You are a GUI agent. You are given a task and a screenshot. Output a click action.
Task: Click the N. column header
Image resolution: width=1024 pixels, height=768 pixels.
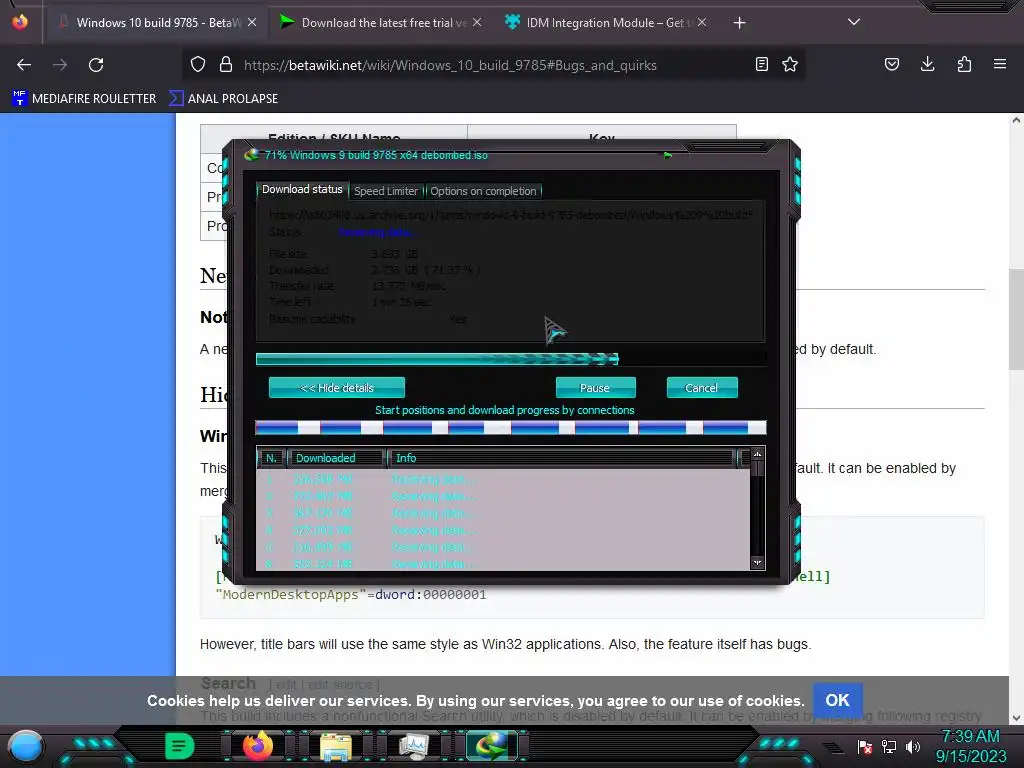[272, 458]
